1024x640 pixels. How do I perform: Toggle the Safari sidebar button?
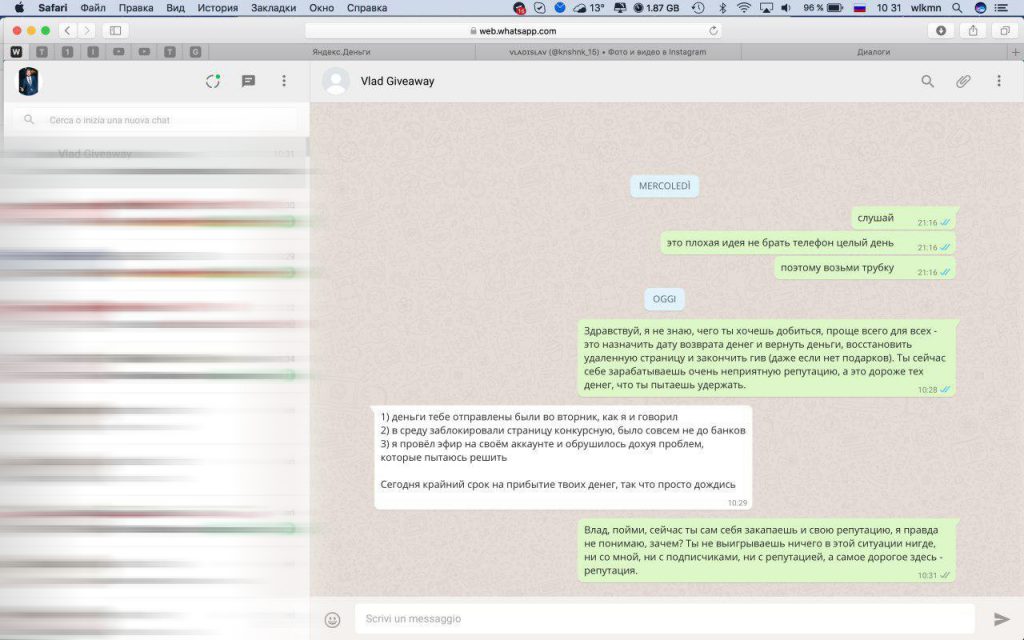(115, 31)
